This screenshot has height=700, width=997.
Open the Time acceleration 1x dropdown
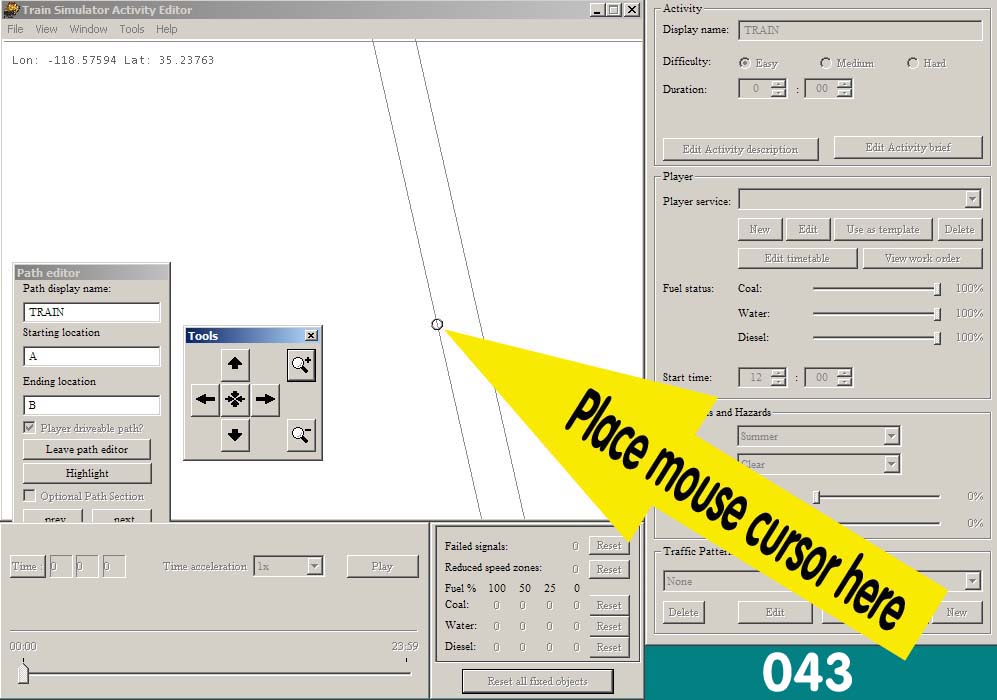pos(314,566)
